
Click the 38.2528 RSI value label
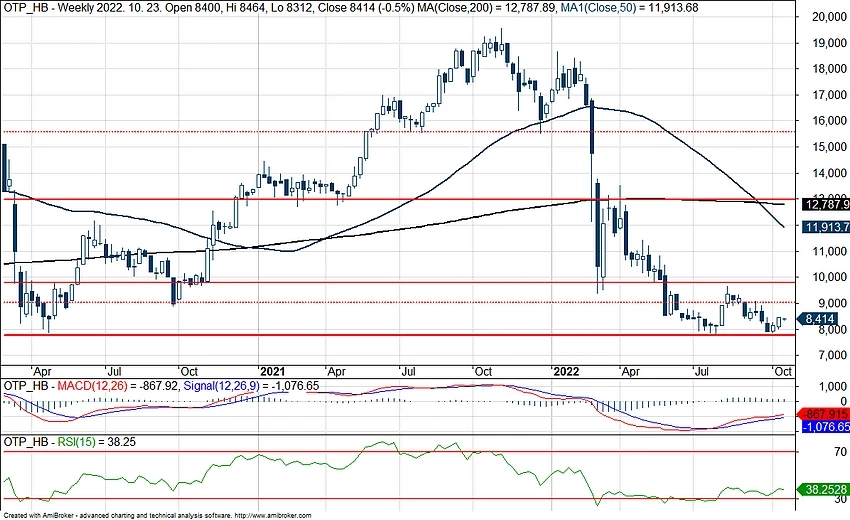(x=825, y=490)
